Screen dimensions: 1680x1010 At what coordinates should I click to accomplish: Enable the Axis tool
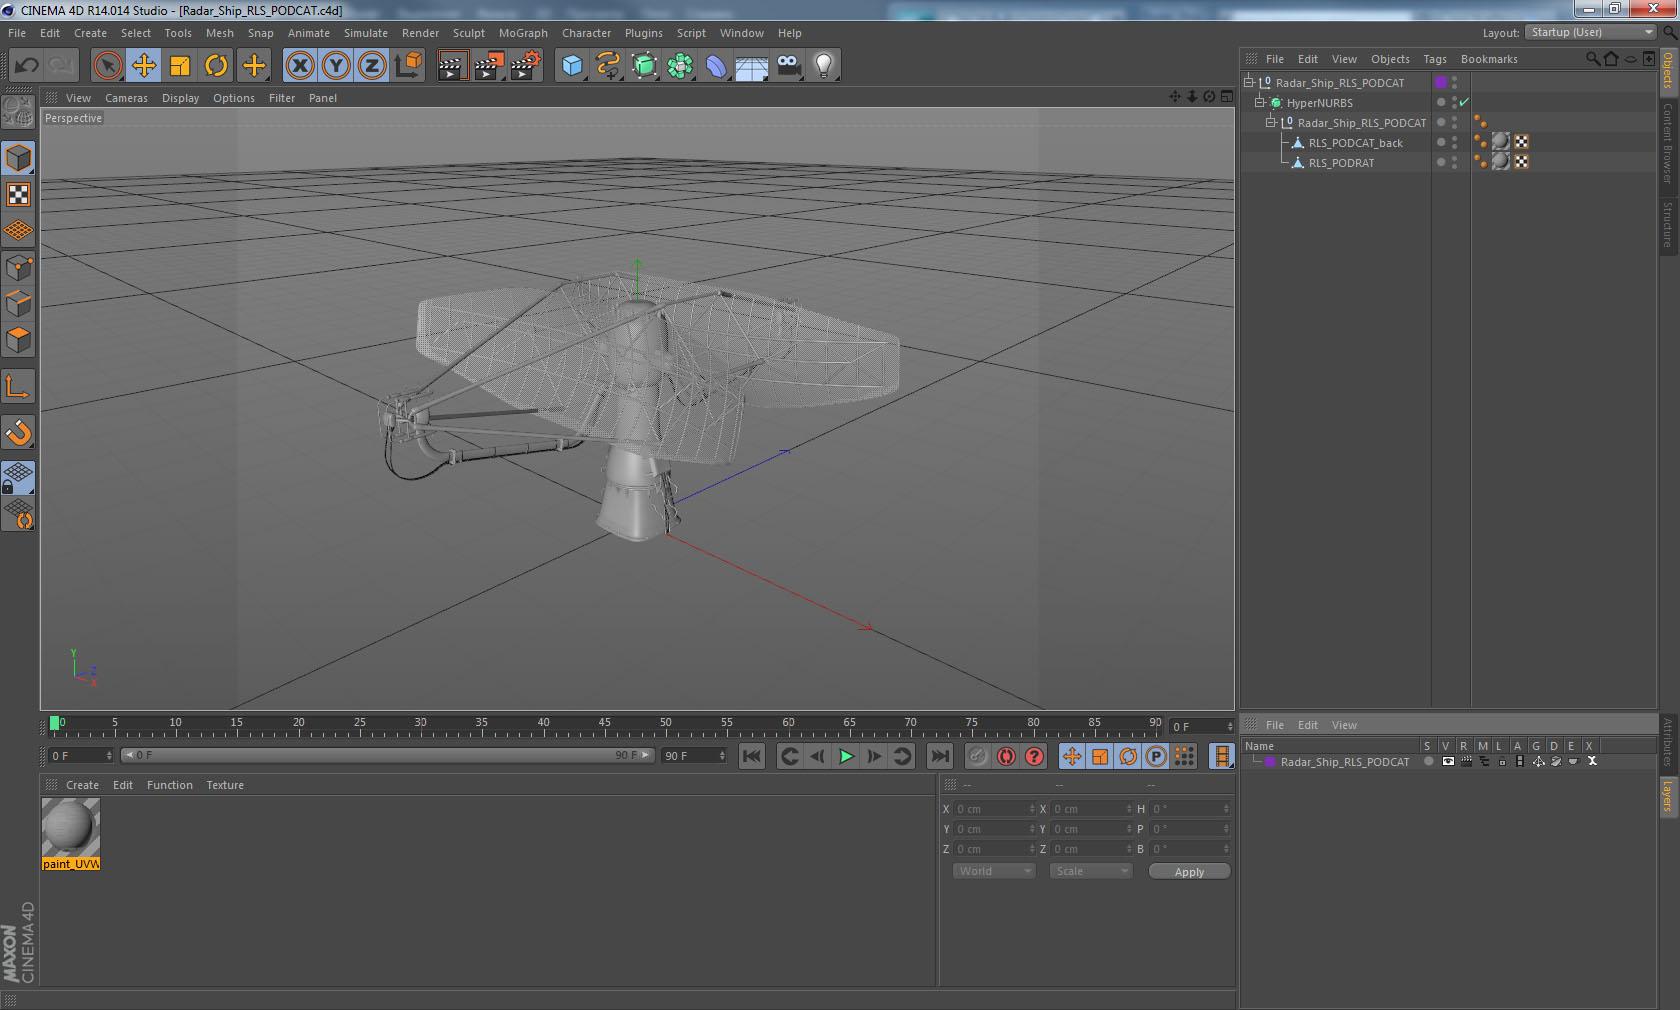[x=18, y=387]
